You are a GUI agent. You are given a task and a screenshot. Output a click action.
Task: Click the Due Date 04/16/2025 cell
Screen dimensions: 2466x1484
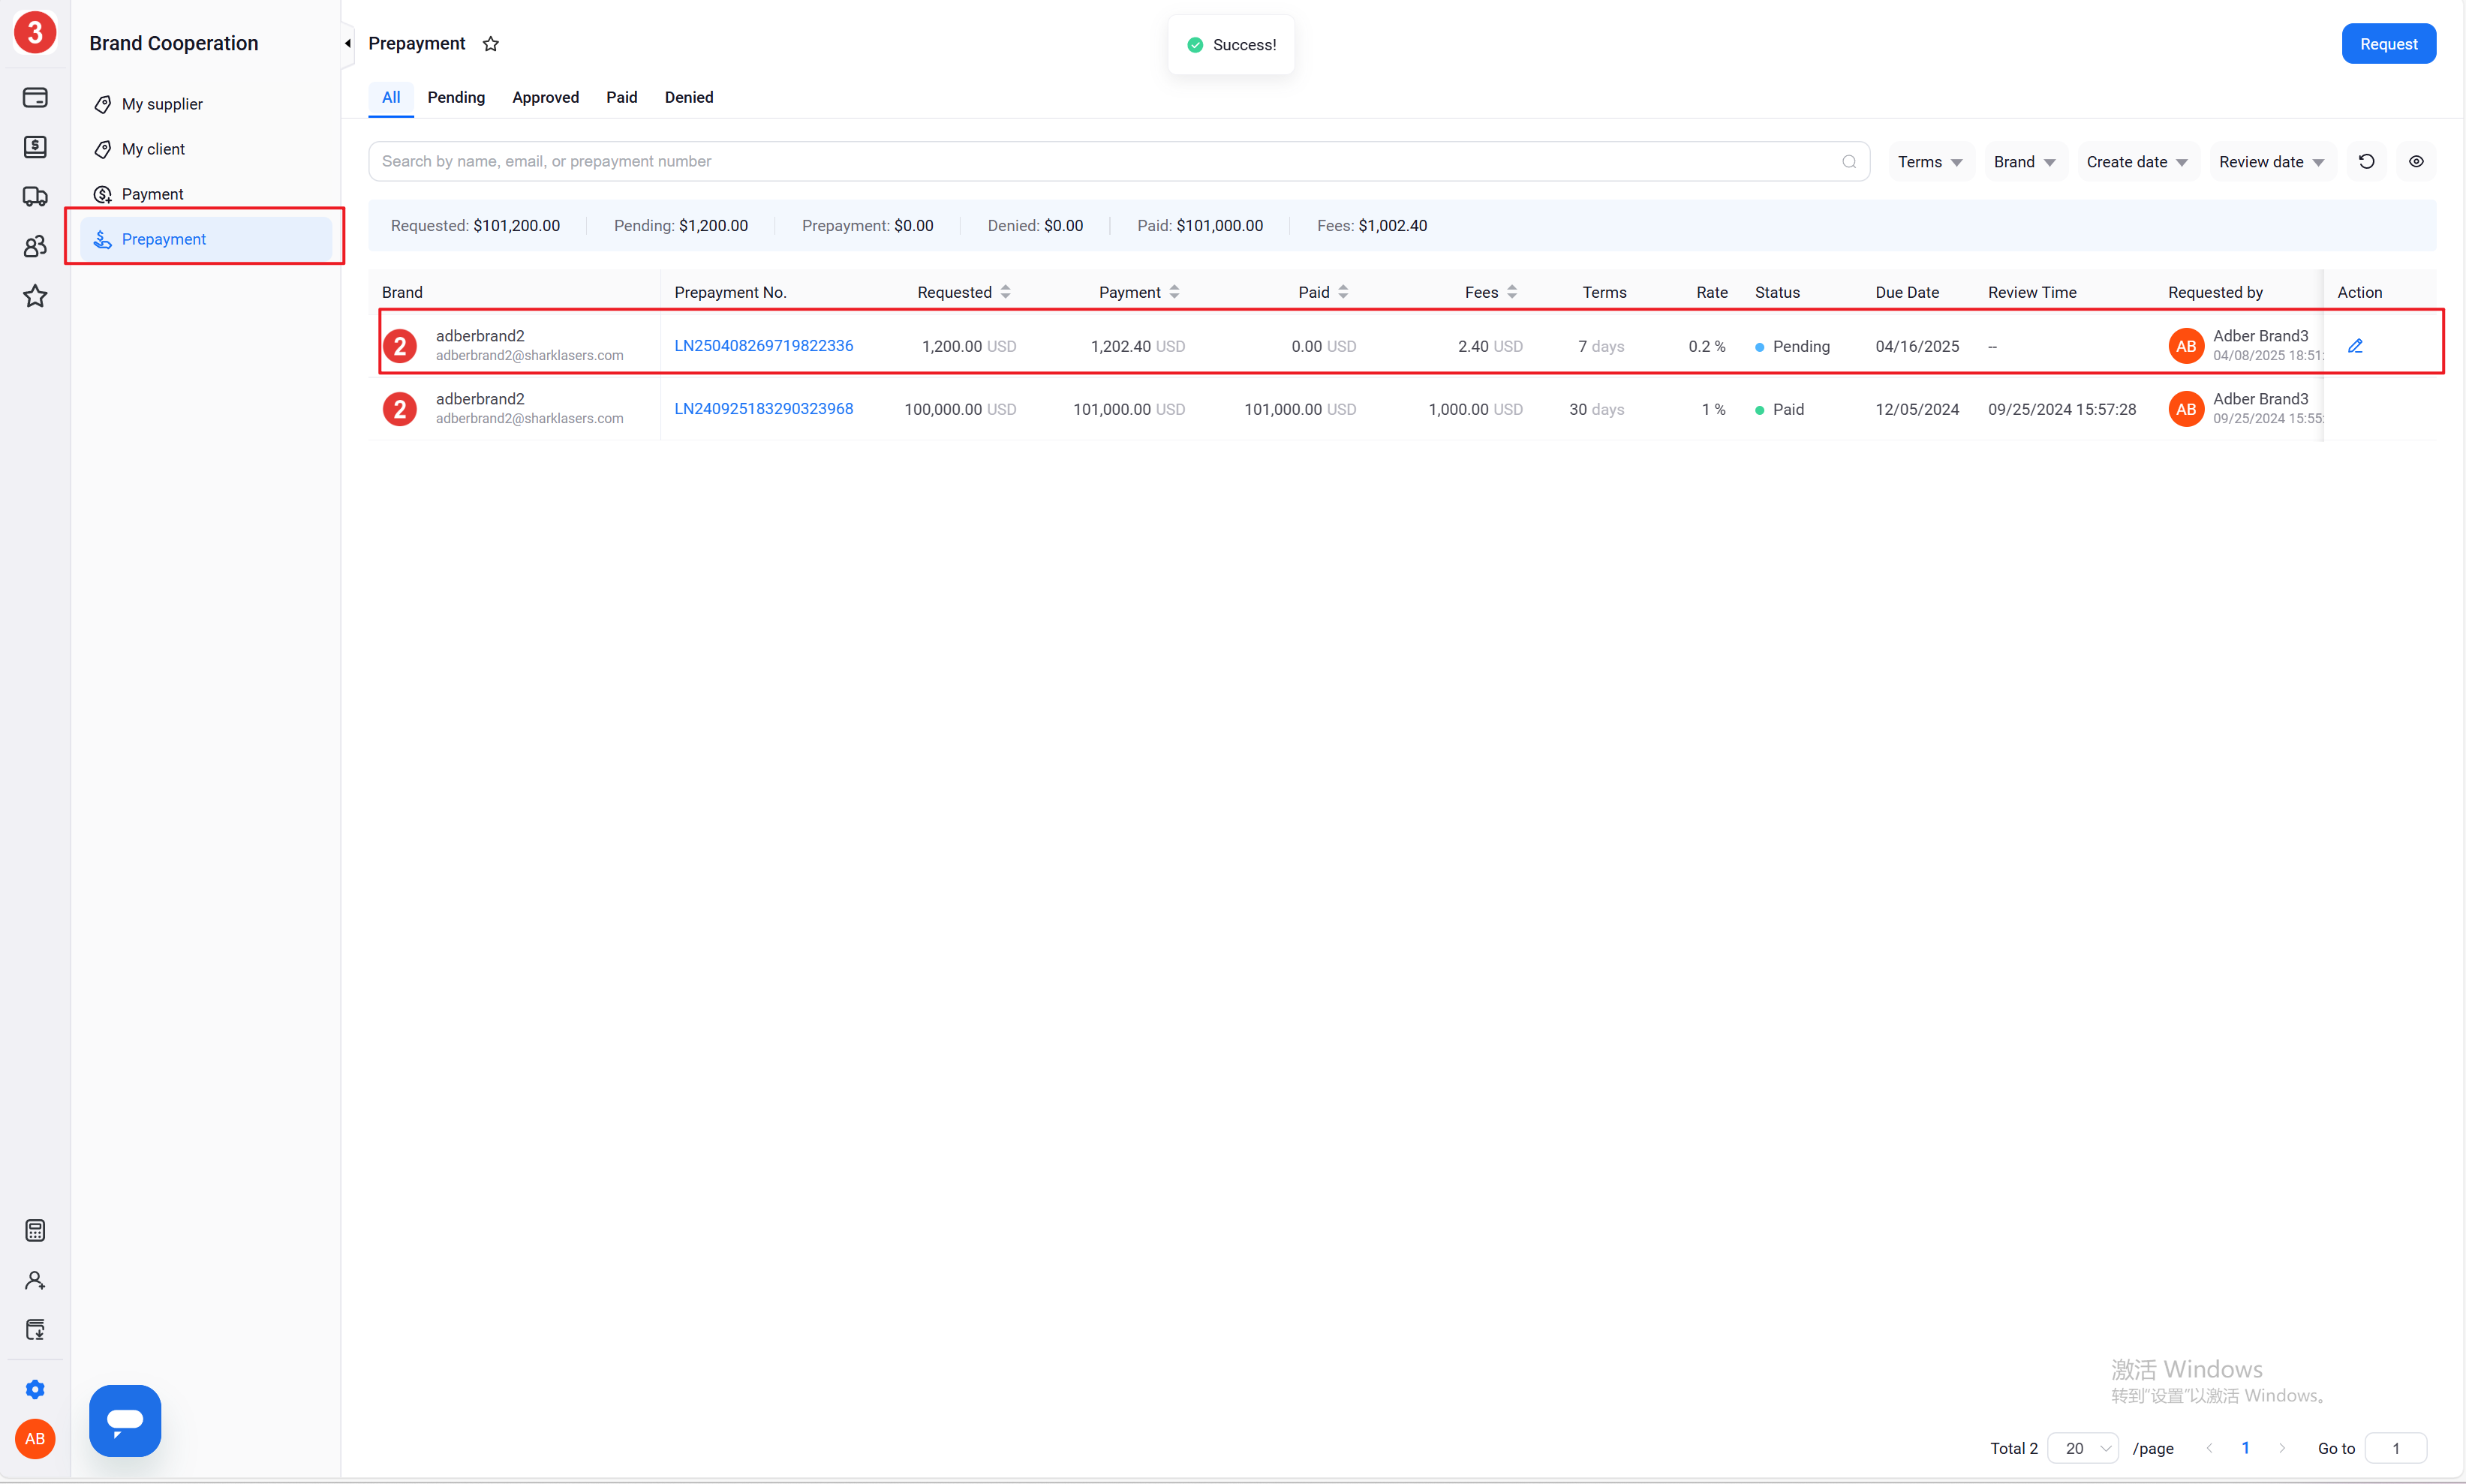[x=1917, y=346]
